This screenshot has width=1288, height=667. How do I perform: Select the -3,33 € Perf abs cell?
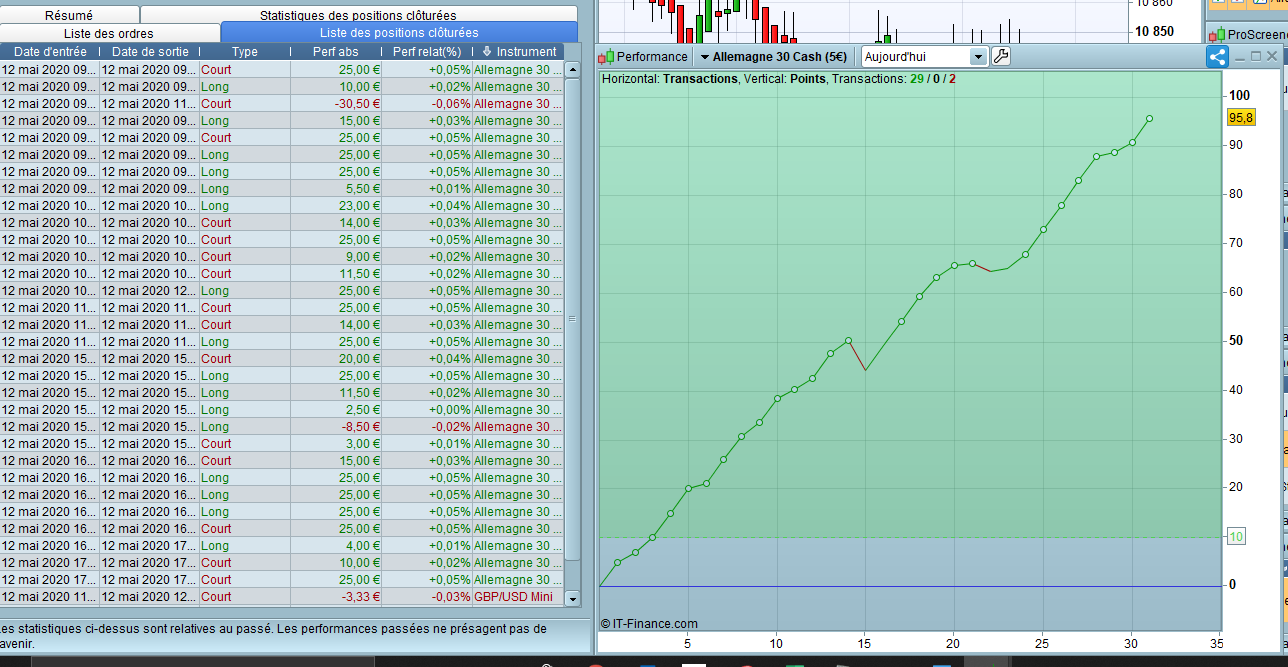336,597
